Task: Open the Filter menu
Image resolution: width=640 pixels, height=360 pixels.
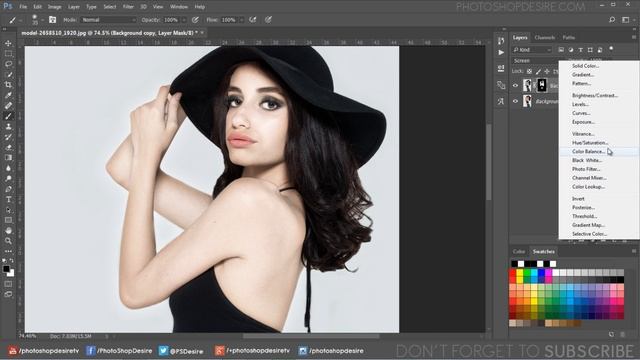Action: [x=128, y=7]
